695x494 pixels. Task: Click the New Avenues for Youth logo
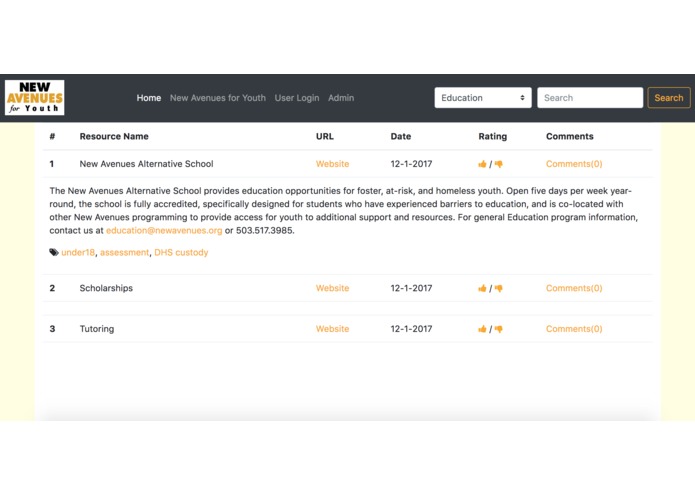click(35, 97)
